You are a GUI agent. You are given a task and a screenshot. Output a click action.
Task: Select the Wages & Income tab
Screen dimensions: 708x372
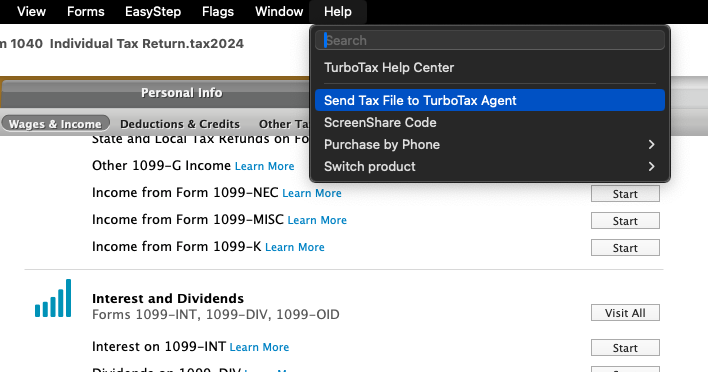point(55,123)
